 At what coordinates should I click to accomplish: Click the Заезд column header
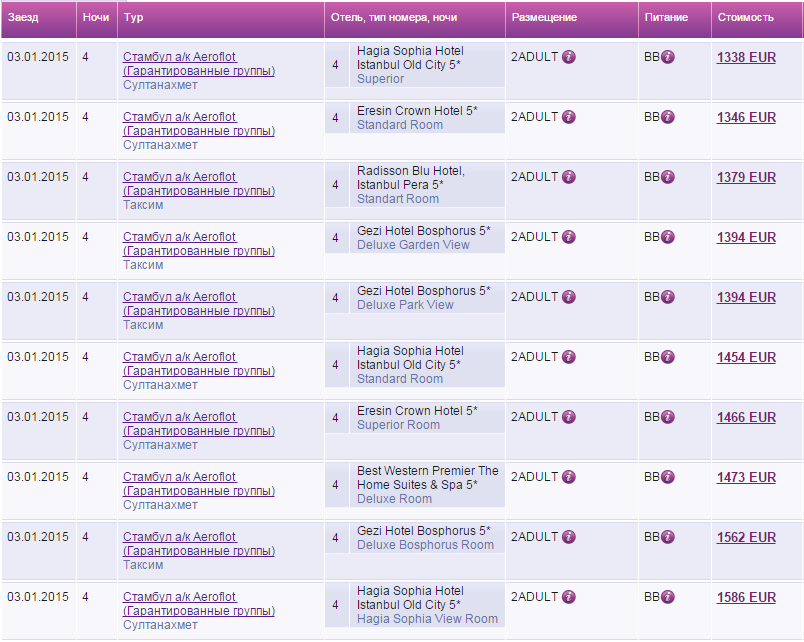click(x=23, y=18)
